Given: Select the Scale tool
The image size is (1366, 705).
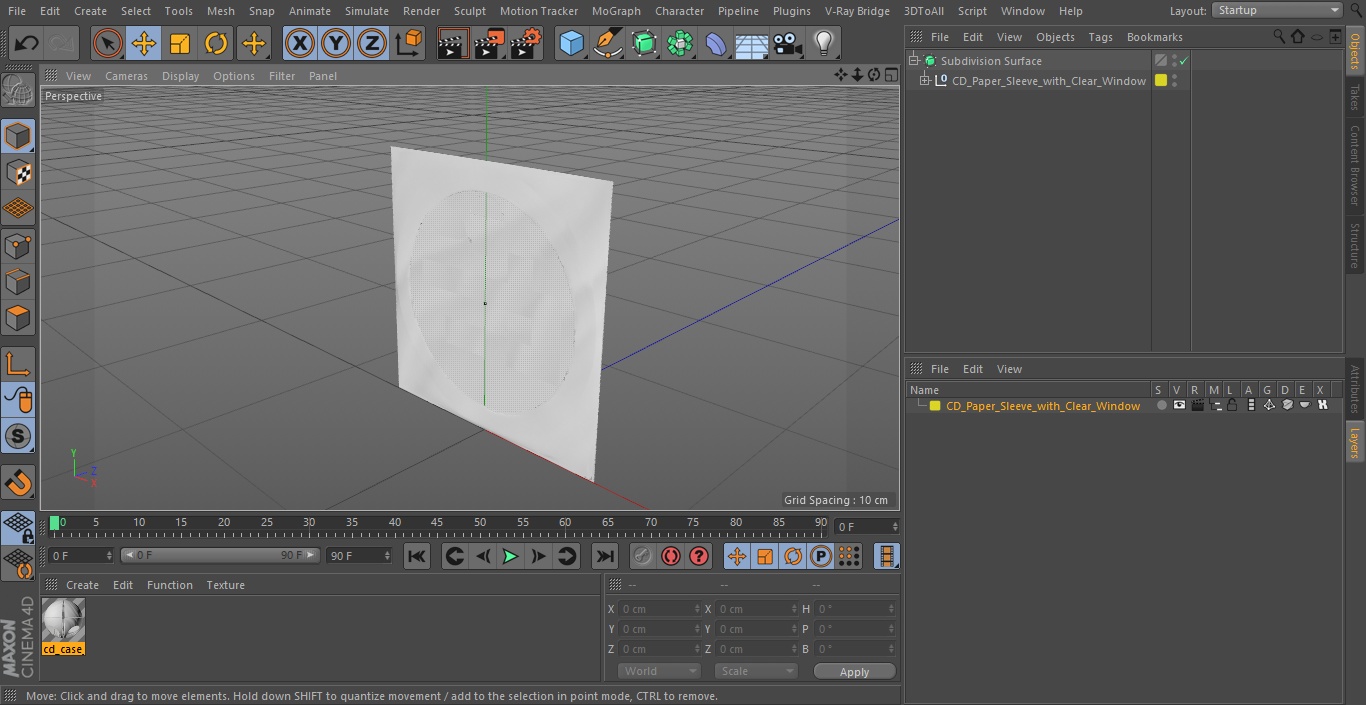Looking at the screenshot, I should 180,43.
